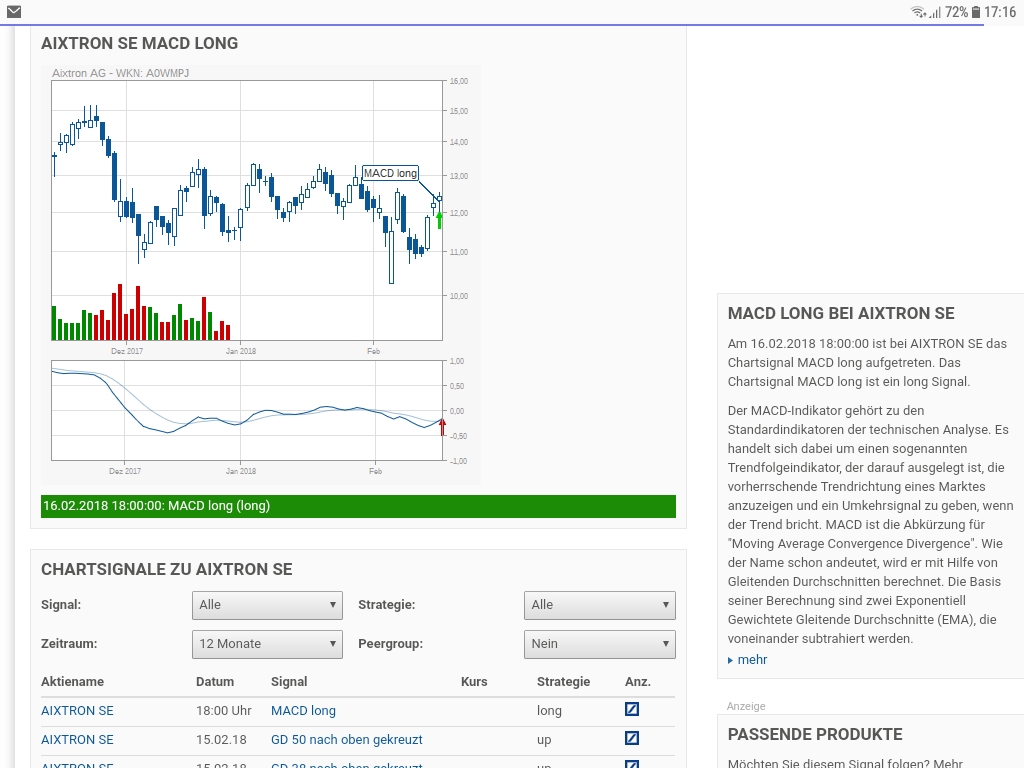Viewport: 1024px width, 768px height.
Task: Click the 'Anz.' column header
Action: [x=638, y=681]
